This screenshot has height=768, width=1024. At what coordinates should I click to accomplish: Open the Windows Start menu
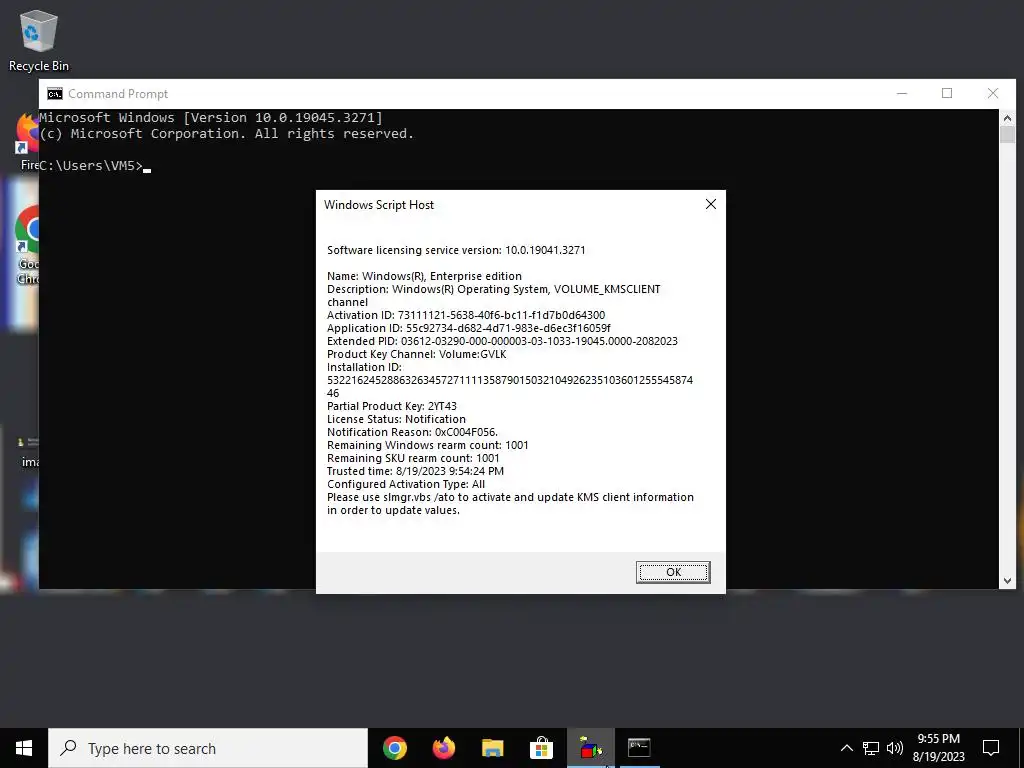[24, 748]
